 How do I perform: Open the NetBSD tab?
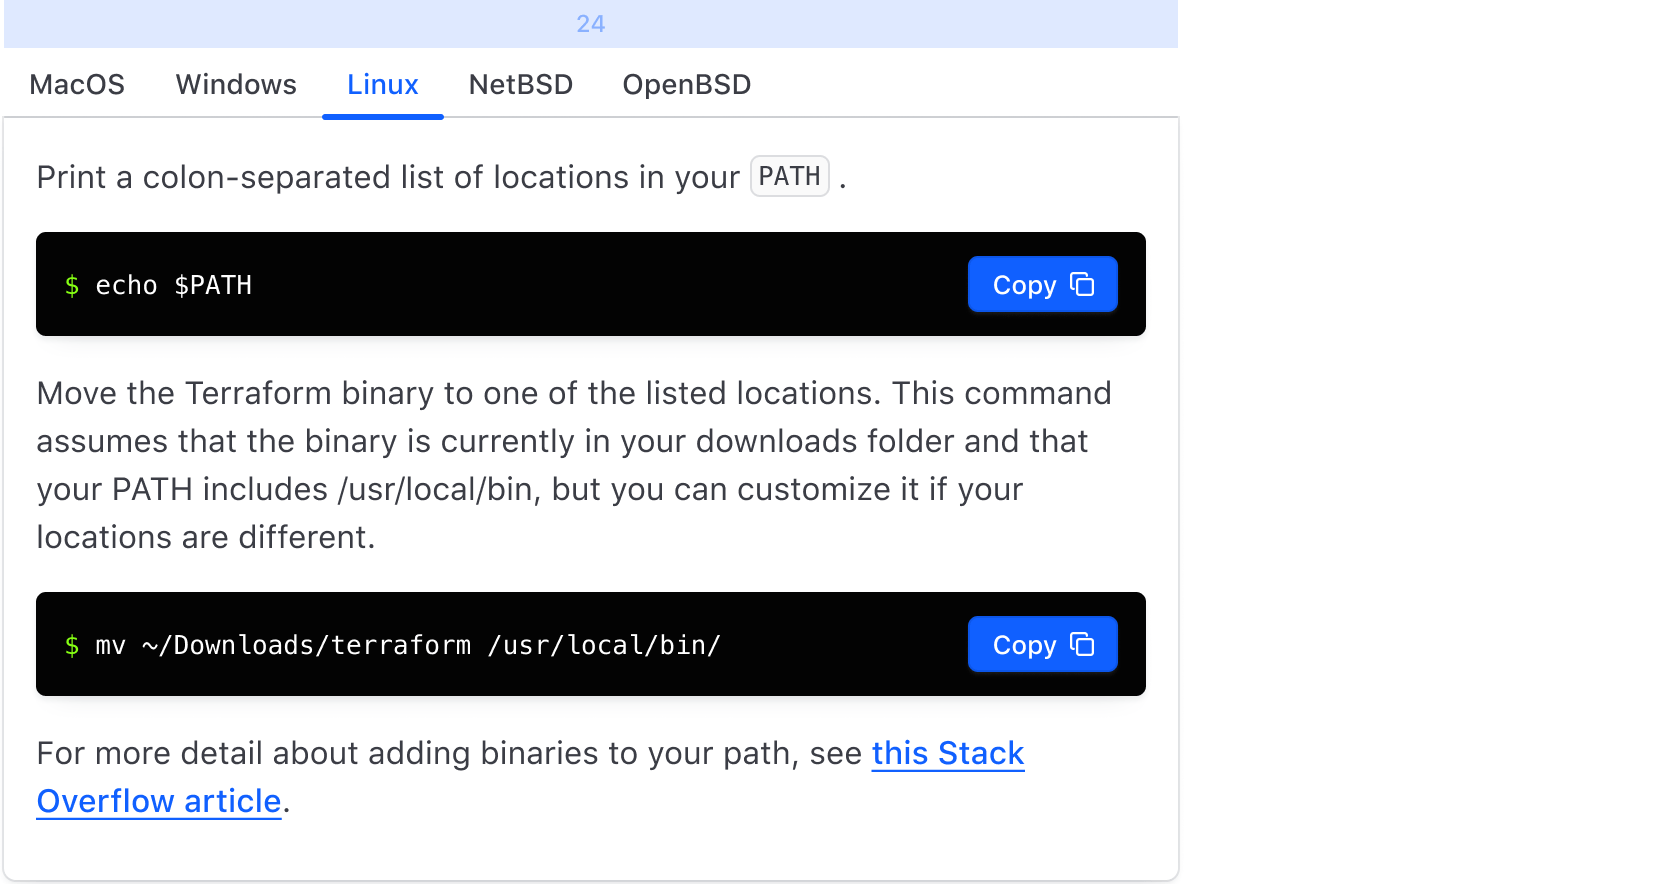click(520, 85)
